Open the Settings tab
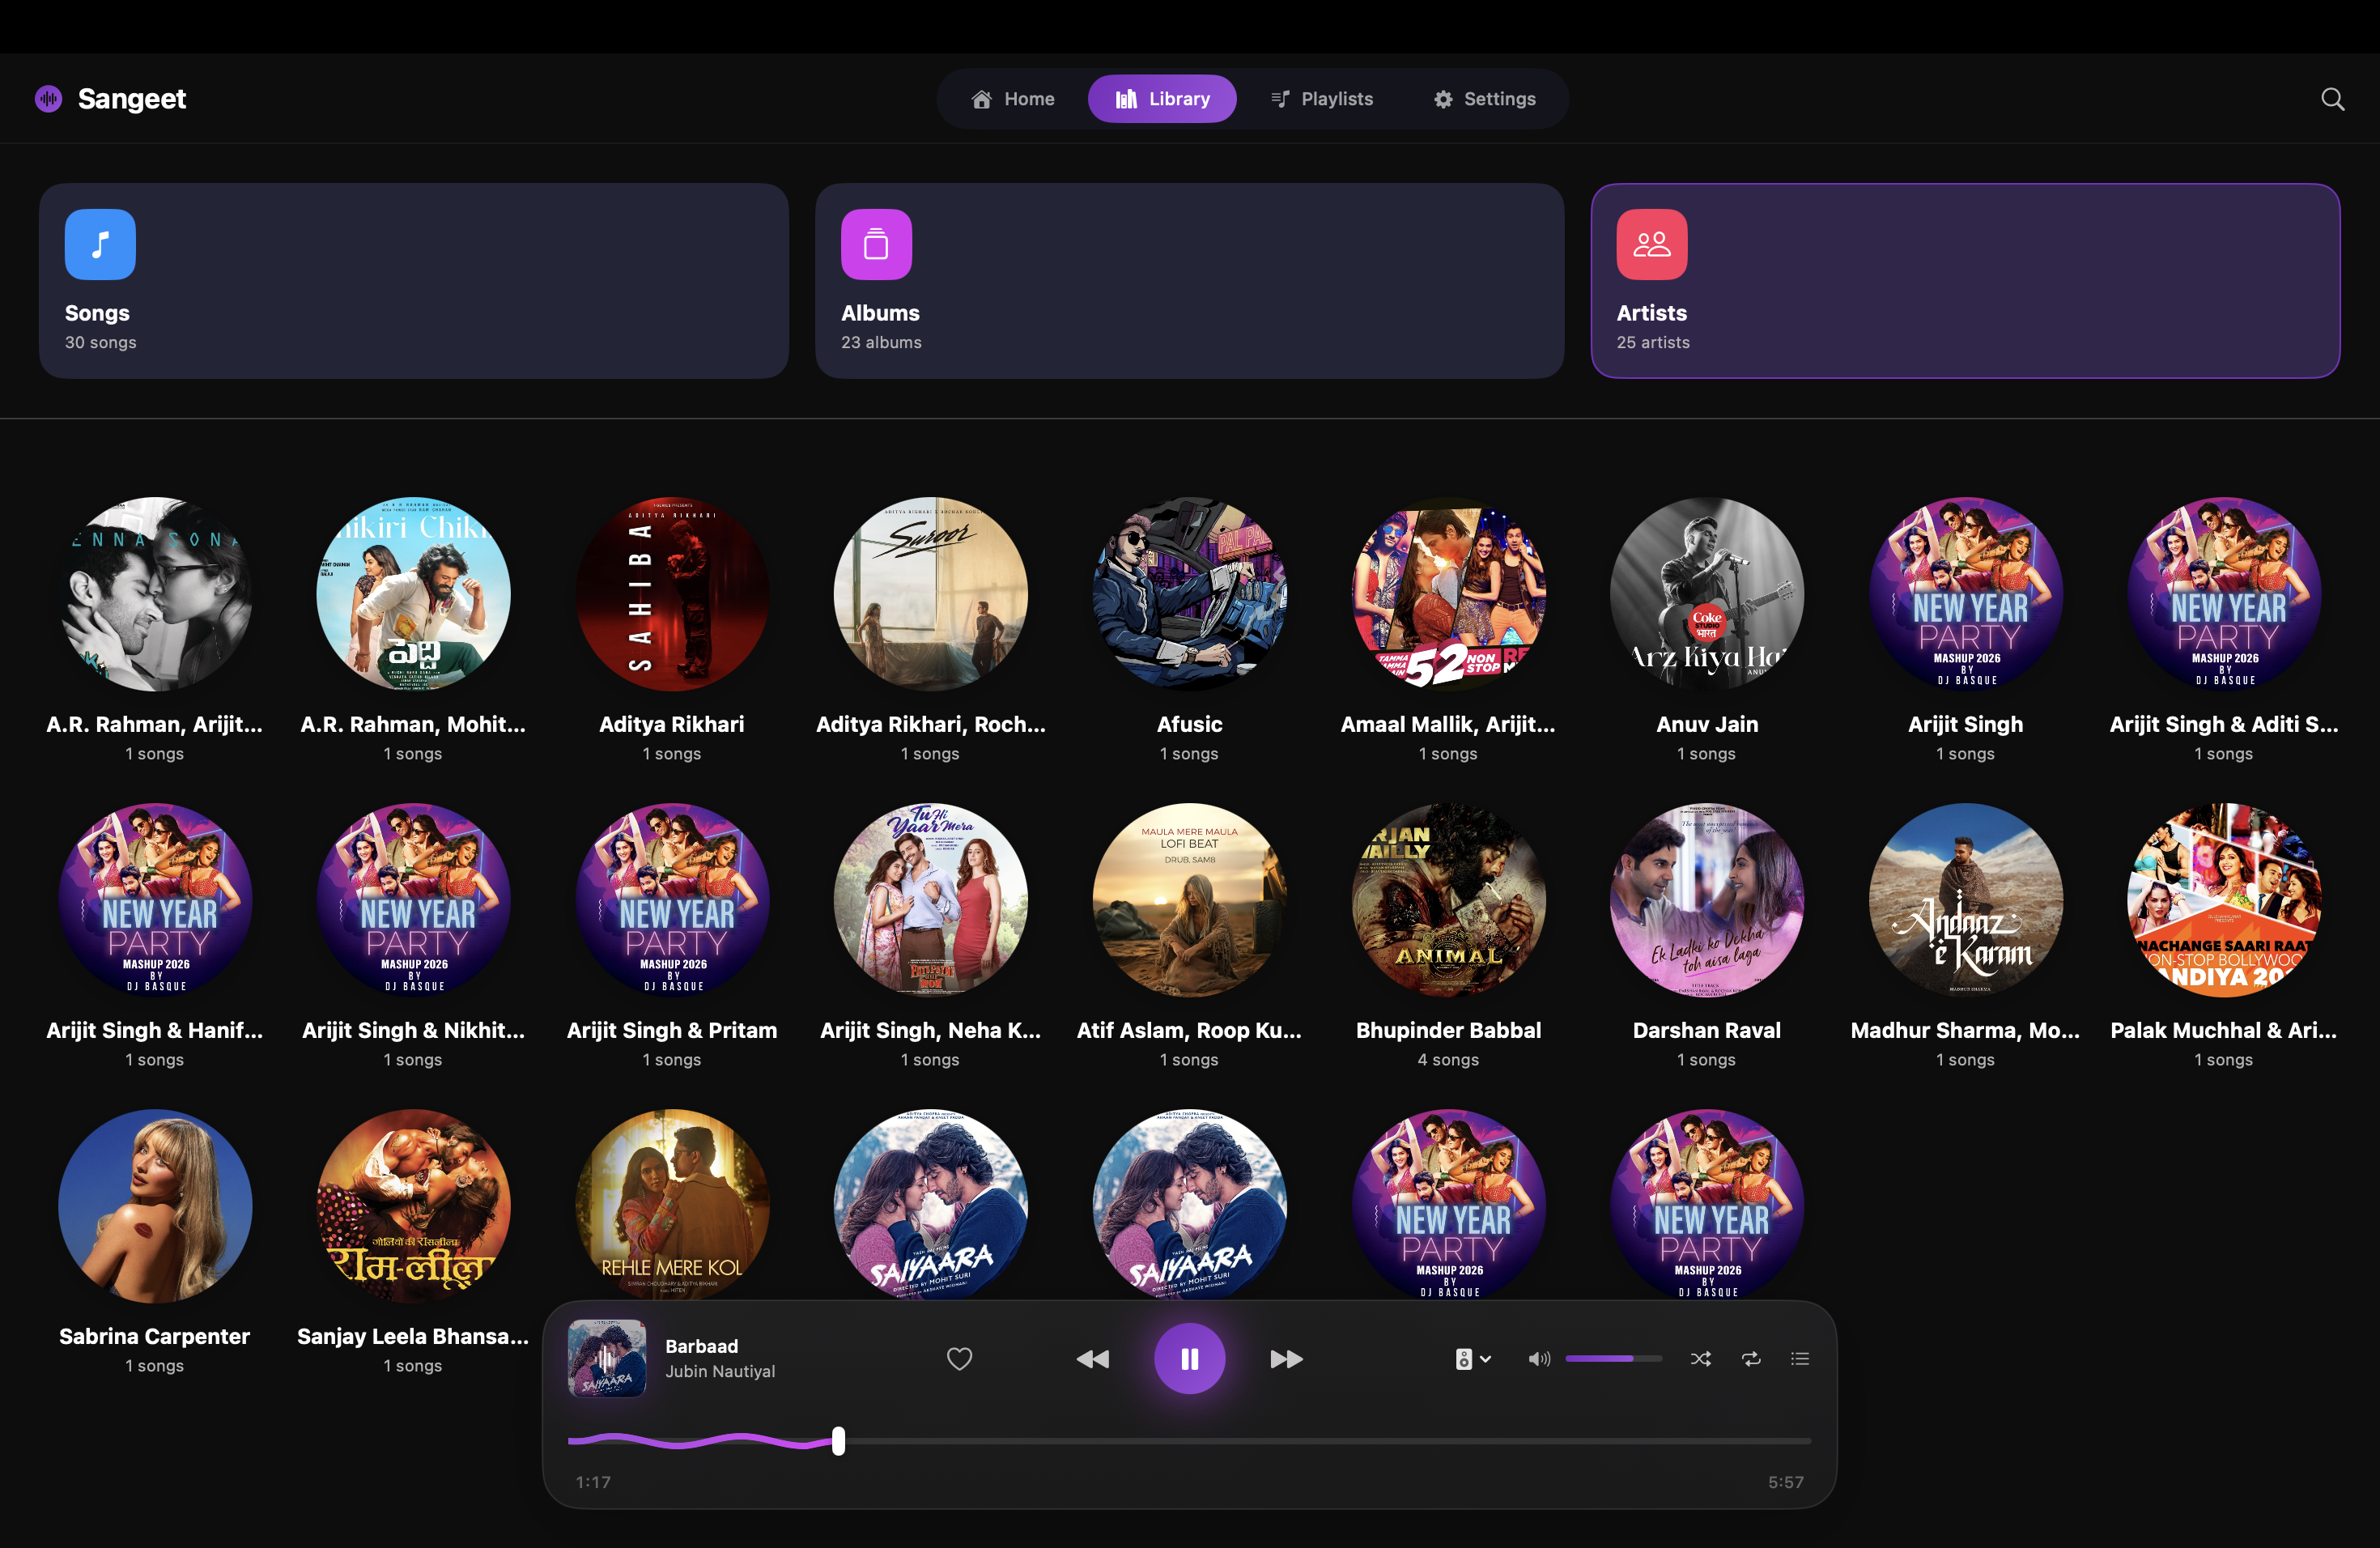Screen dimensions: 2380x1548 [1484, 98]
